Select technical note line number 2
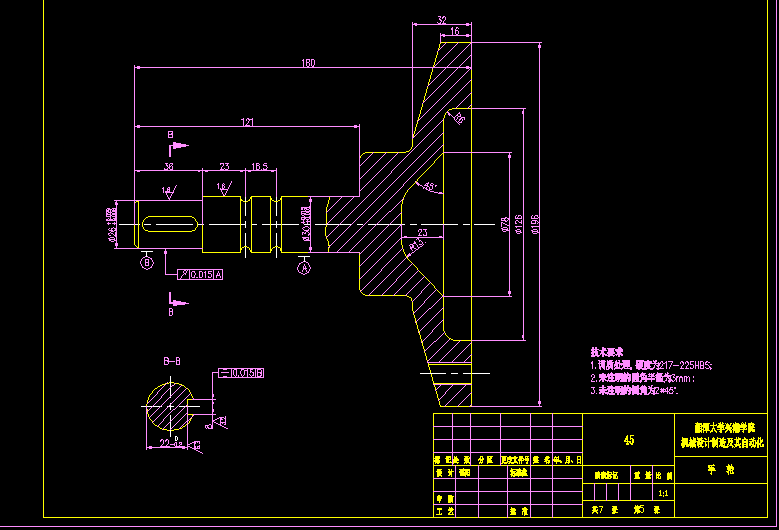This screenshot has width=779, height=530. pyautogui.click(x=642, y=378)
